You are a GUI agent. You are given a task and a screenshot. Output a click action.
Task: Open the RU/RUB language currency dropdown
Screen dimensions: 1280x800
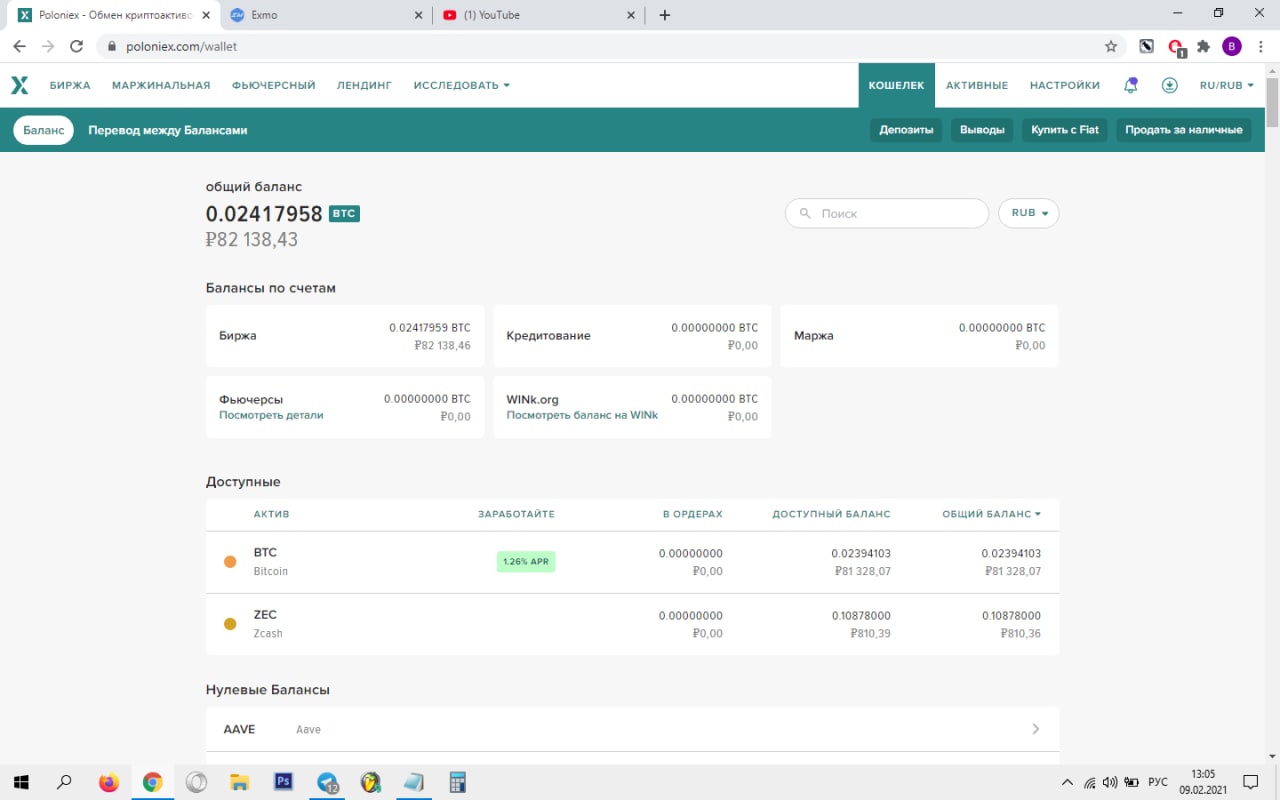click(1227, 85)
